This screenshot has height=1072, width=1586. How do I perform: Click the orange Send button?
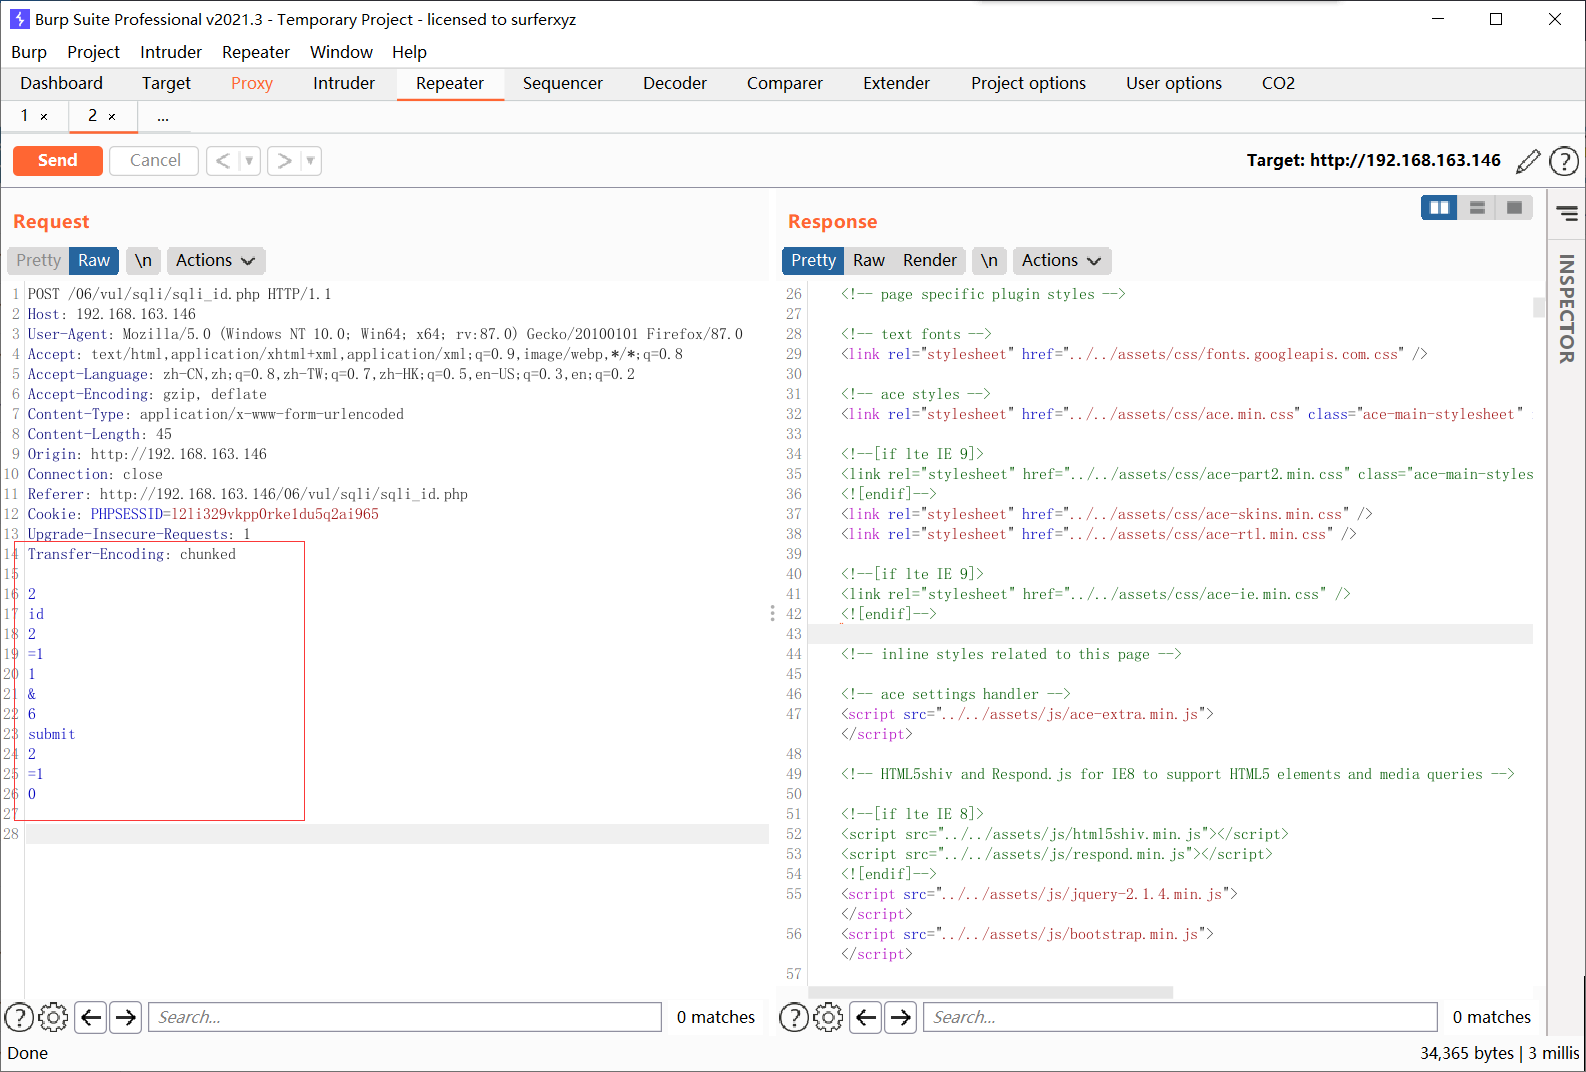pyautogui.click(x=57, y=160)
